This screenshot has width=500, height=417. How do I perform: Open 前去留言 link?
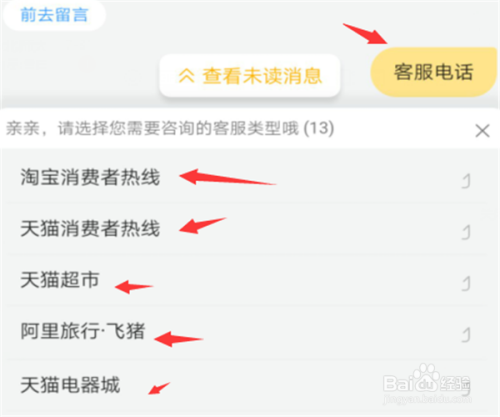[54, 15]
